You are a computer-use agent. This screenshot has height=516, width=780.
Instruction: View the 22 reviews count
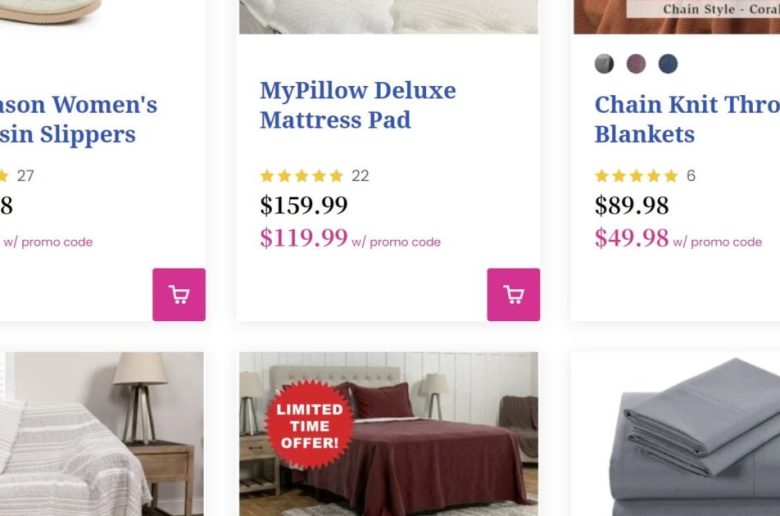coord(360,176)
